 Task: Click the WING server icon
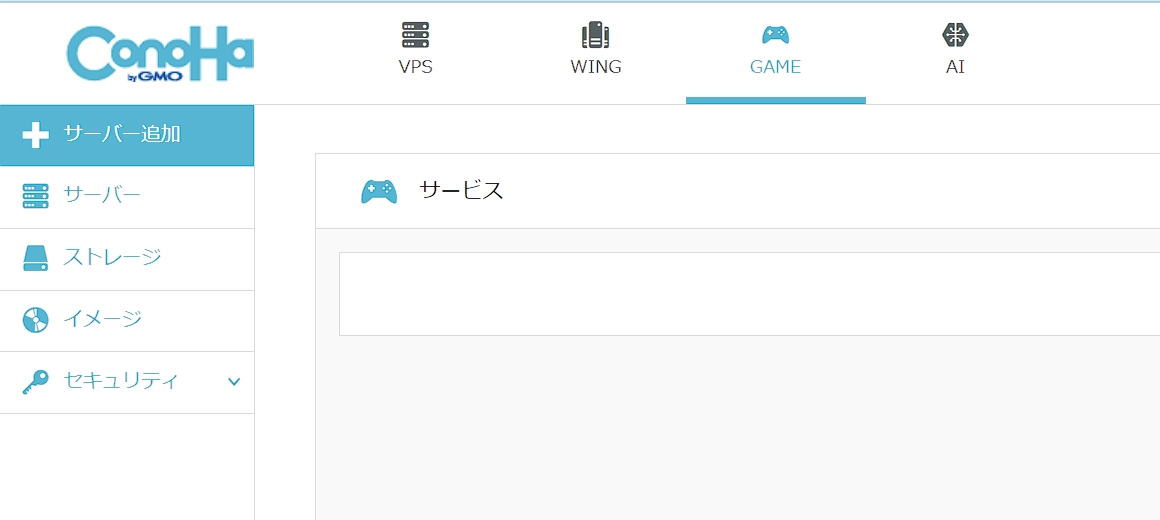click(596, 35)
